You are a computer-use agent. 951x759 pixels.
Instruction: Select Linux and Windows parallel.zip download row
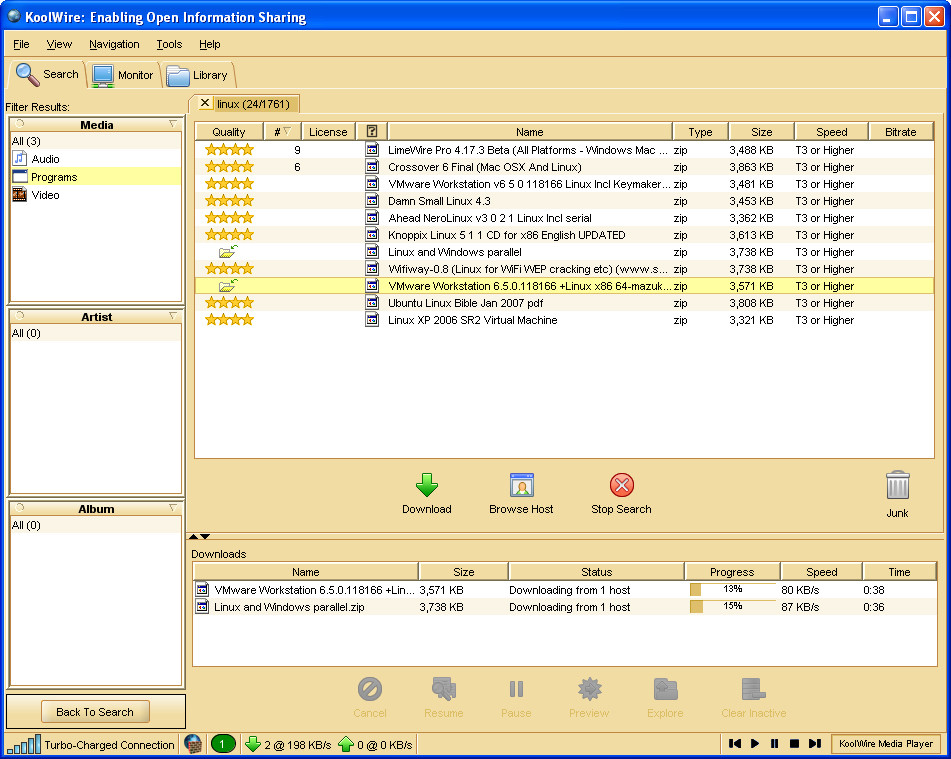(x=565, y=607)
